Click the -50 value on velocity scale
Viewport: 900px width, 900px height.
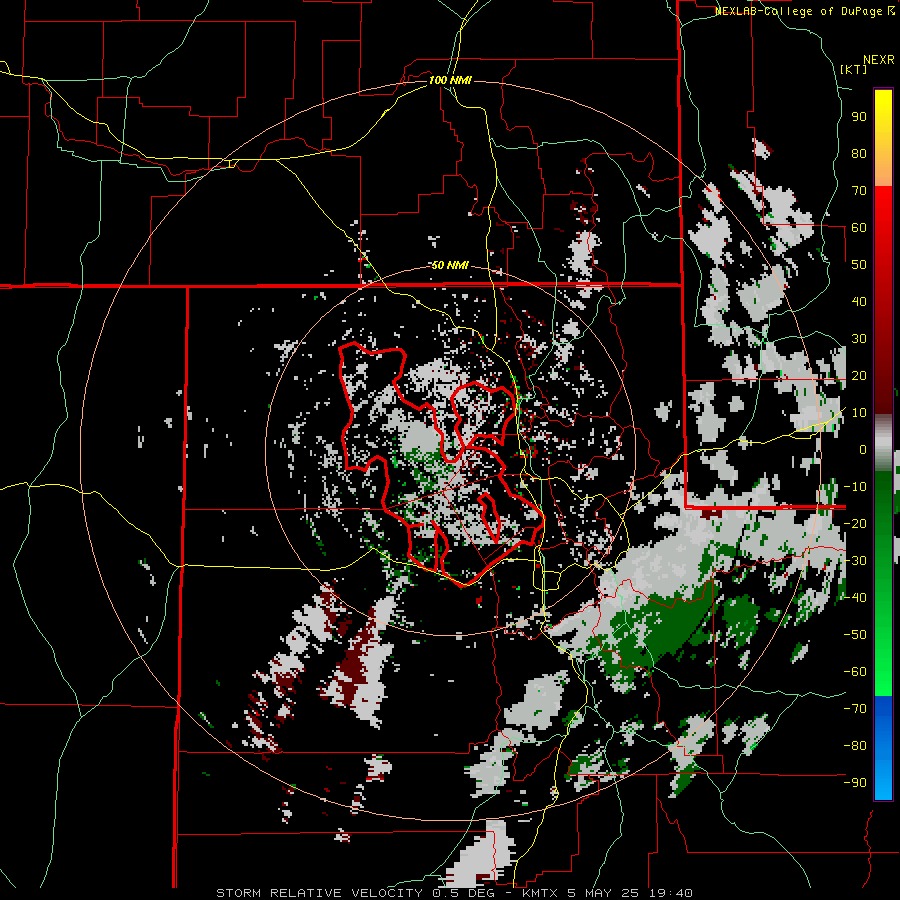click(855, 635)
